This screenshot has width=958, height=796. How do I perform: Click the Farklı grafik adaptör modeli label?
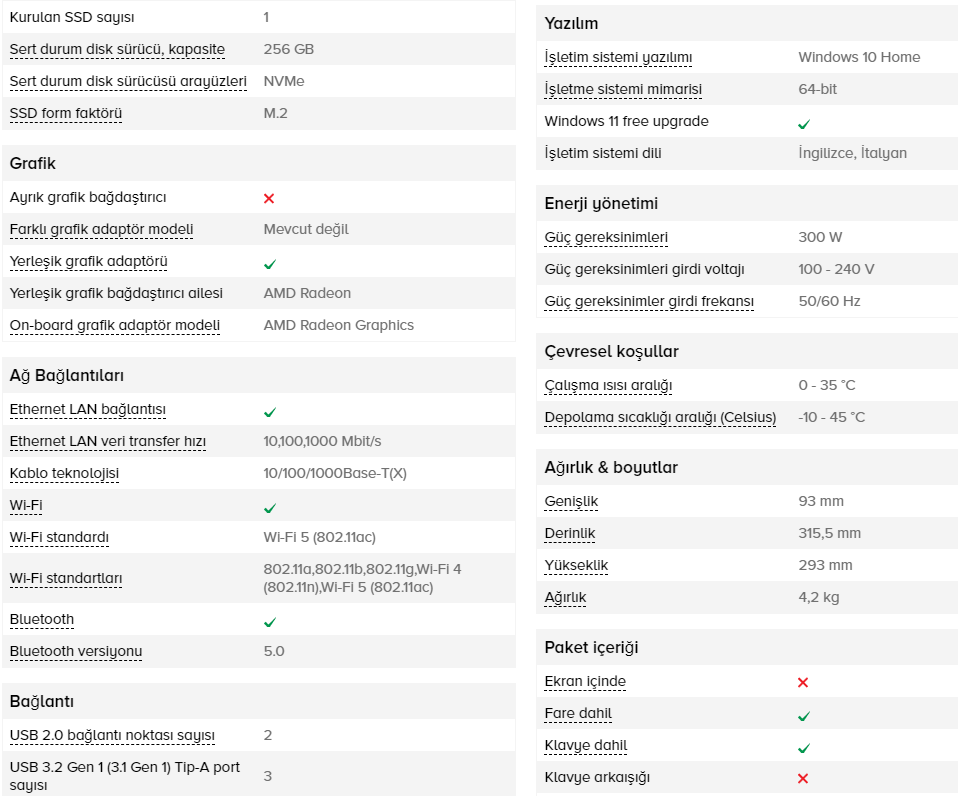click(101, 230)
